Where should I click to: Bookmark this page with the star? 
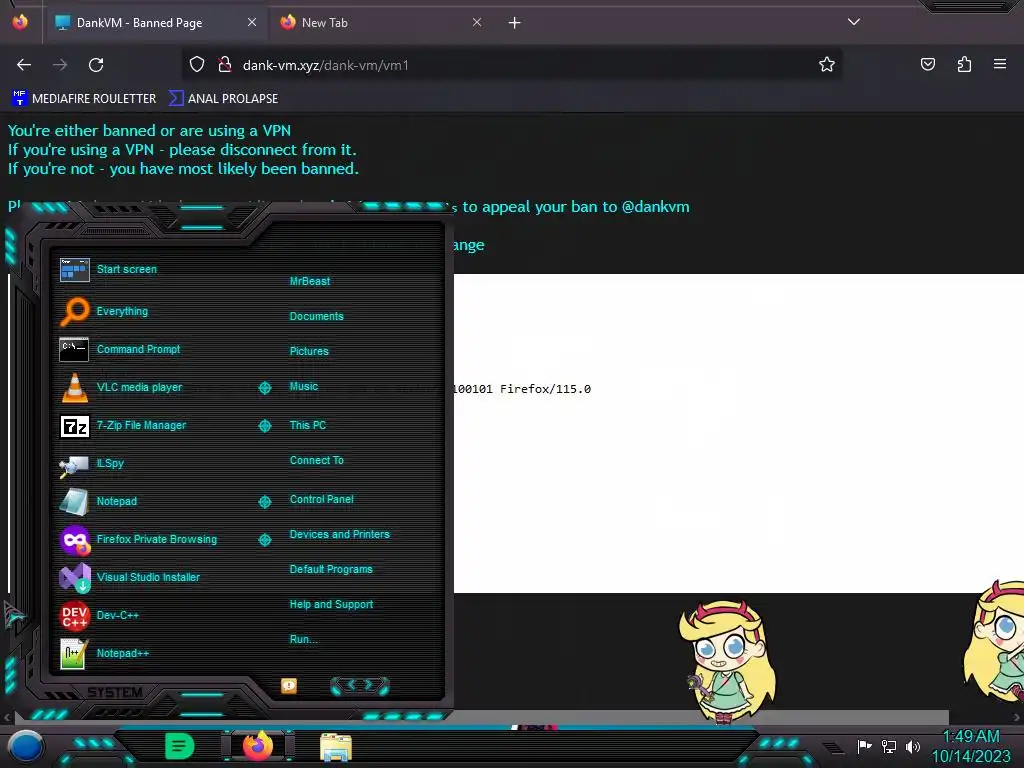827,64
